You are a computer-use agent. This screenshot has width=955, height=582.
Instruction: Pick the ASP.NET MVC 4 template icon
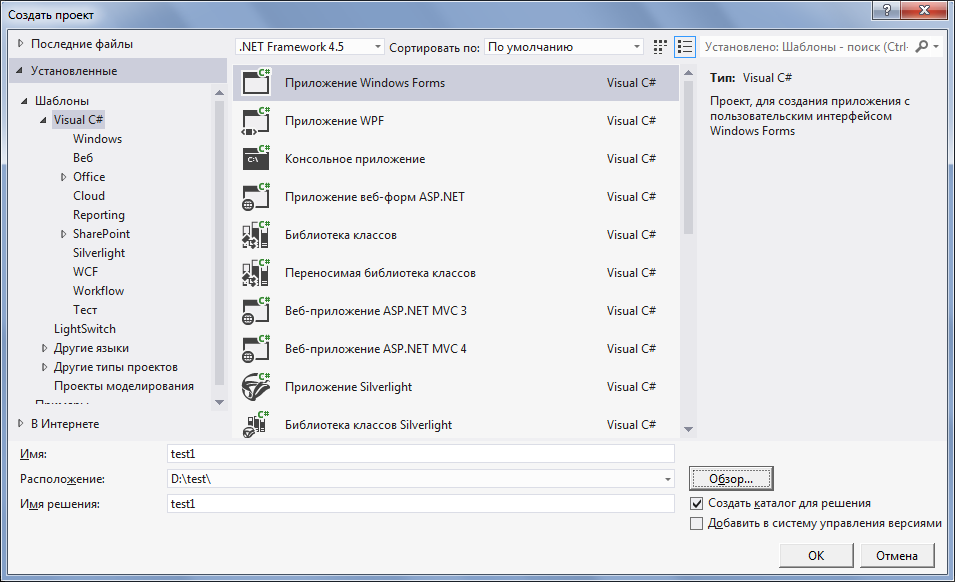coord(256,349)
